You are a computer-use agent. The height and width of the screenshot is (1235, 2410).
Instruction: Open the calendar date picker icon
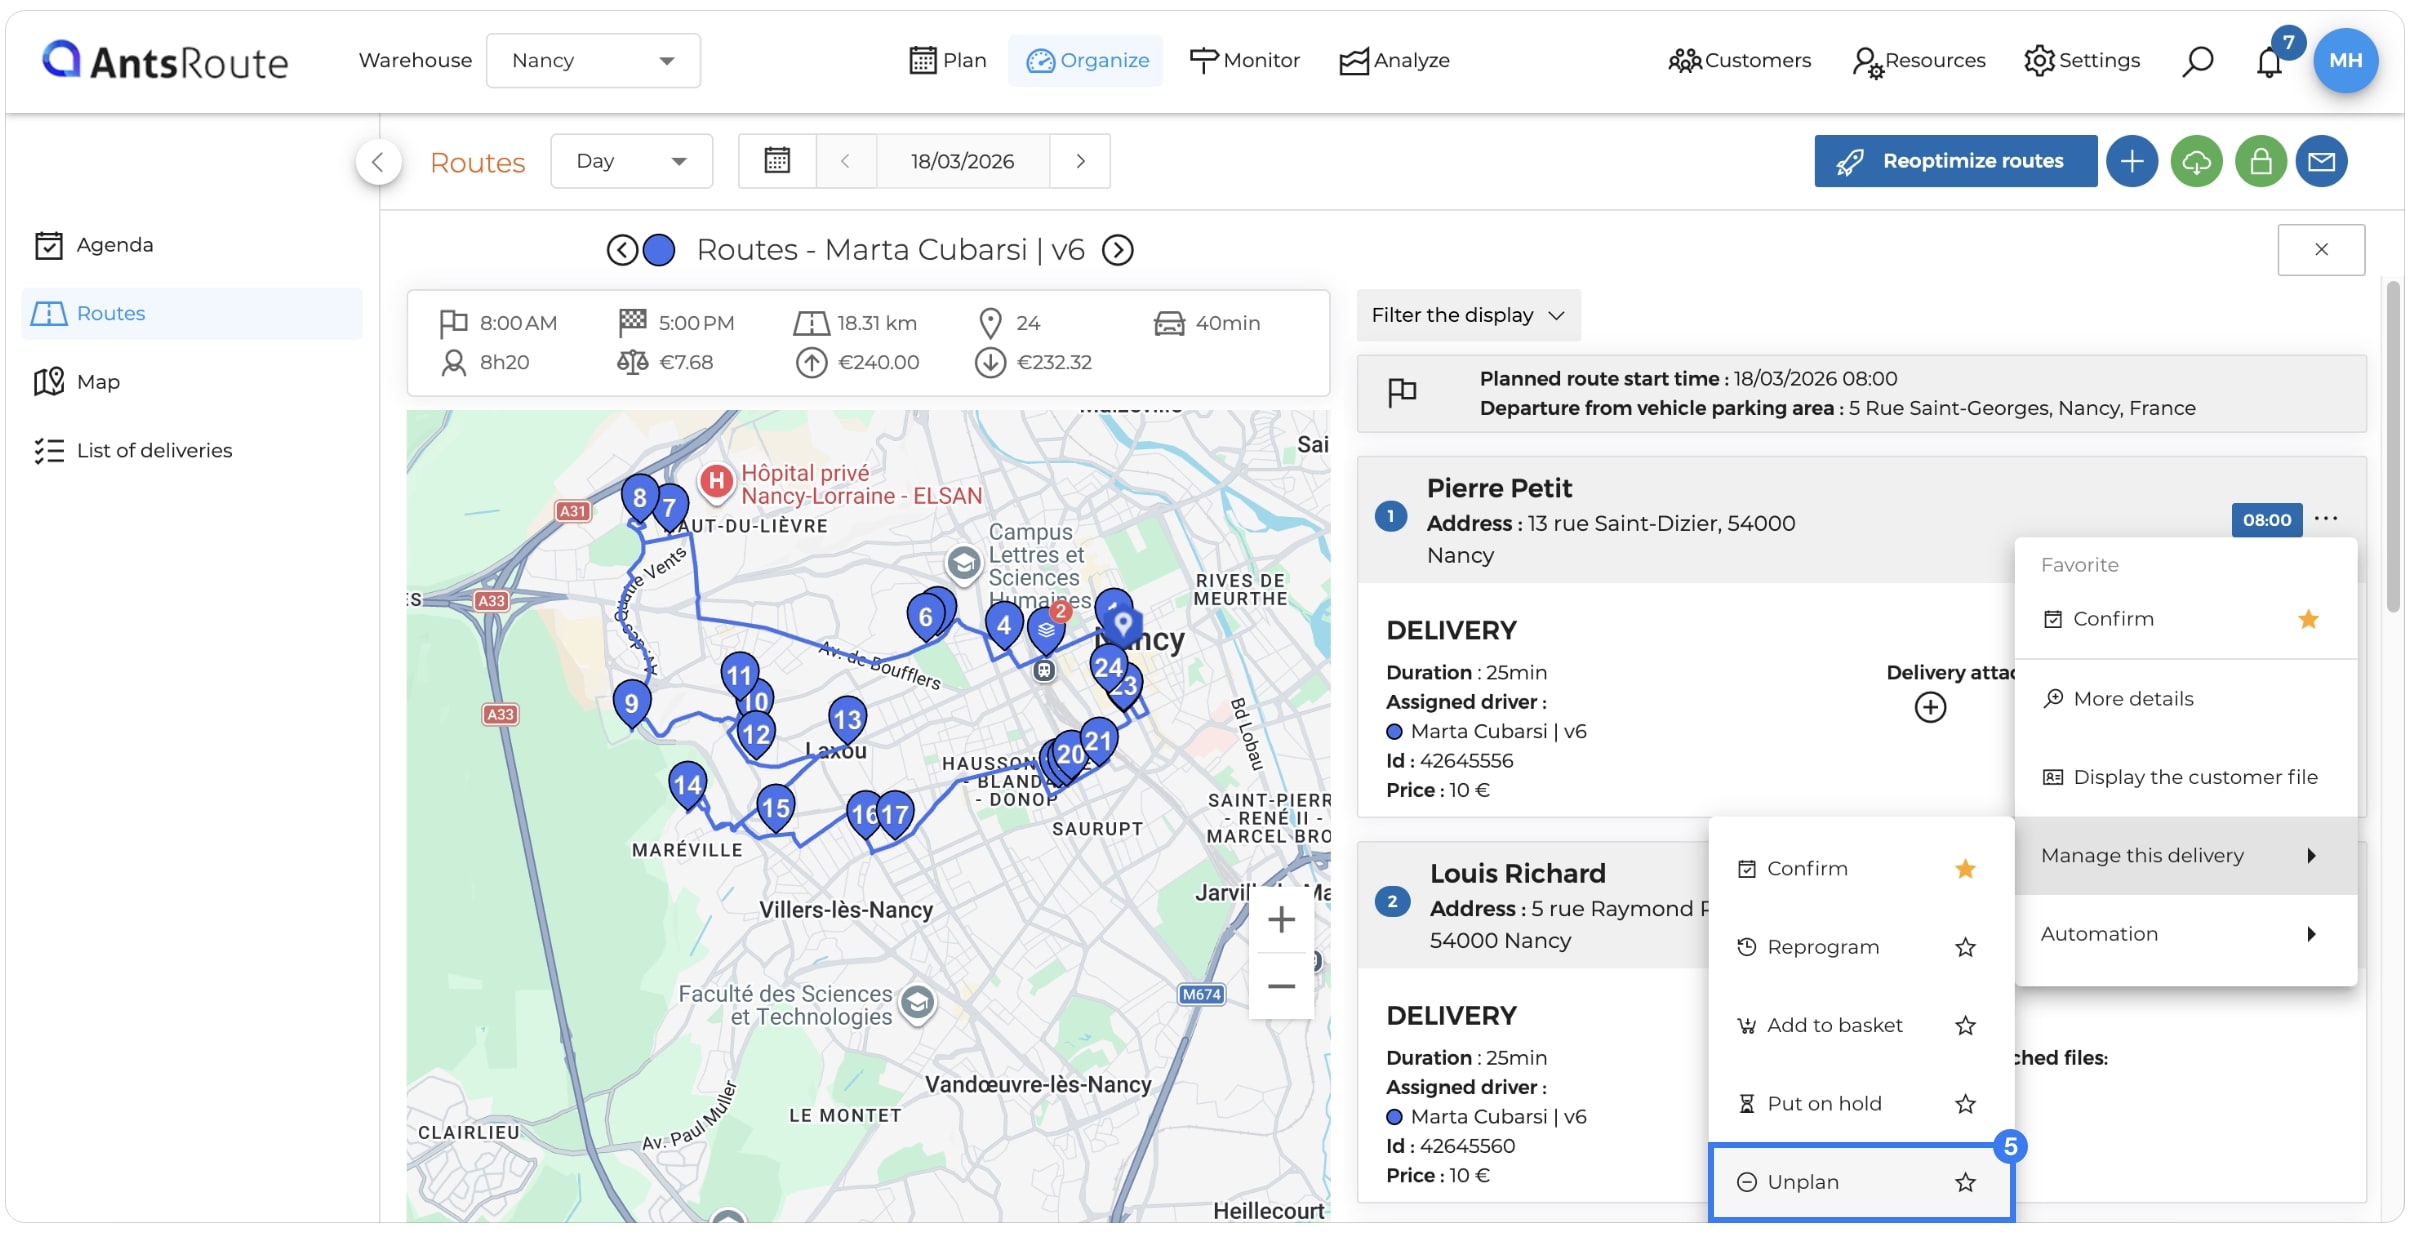point(777,161)
